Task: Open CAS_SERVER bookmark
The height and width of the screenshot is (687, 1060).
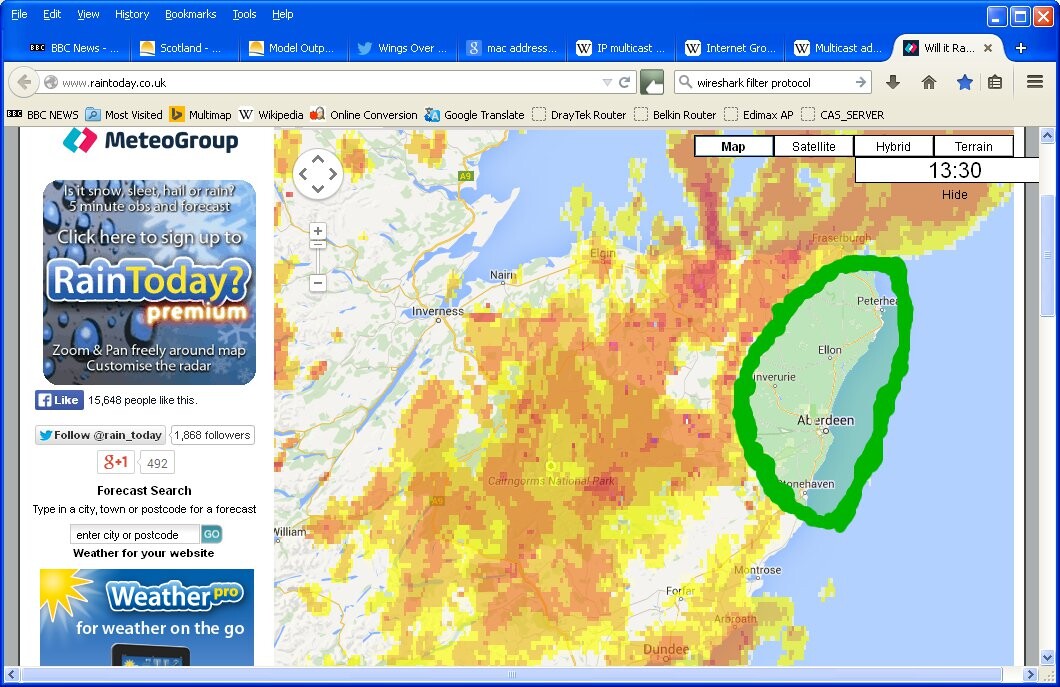Action: [x=842, y=115]
